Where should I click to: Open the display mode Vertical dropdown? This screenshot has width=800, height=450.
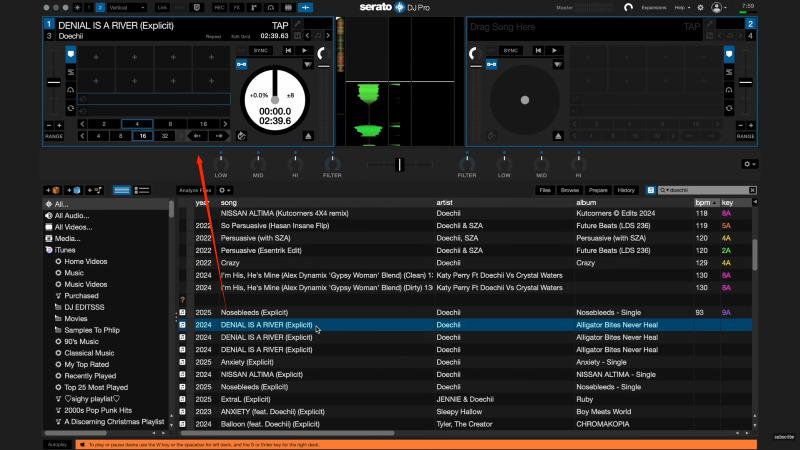(126, 8)
